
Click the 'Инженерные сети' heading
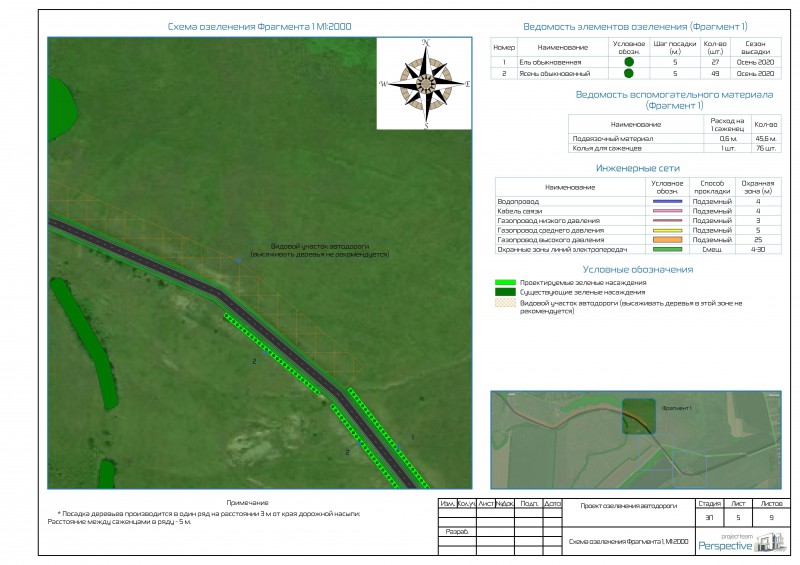638,168
